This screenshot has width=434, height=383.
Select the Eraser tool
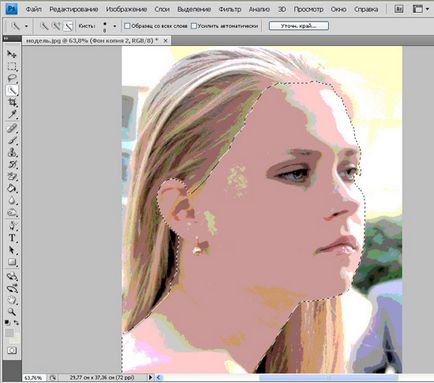coord(12,176)
